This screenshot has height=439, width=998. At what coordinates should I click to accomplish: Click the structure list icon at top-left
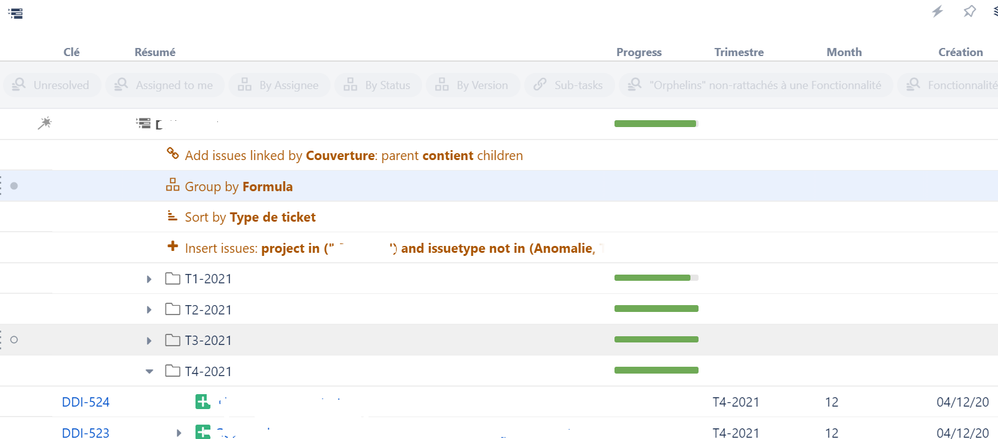point(16,12)
